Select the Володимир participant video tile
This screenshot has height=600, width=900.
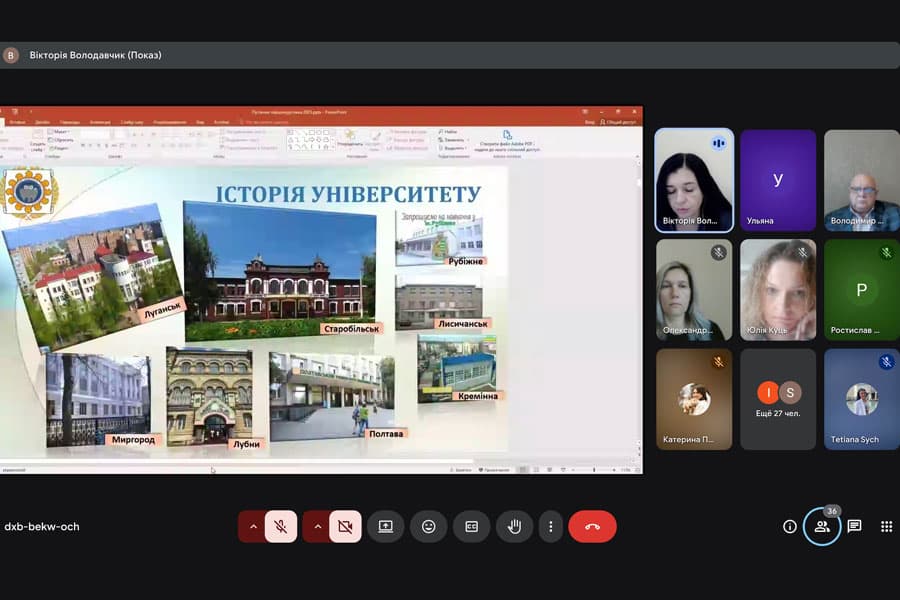862,180
